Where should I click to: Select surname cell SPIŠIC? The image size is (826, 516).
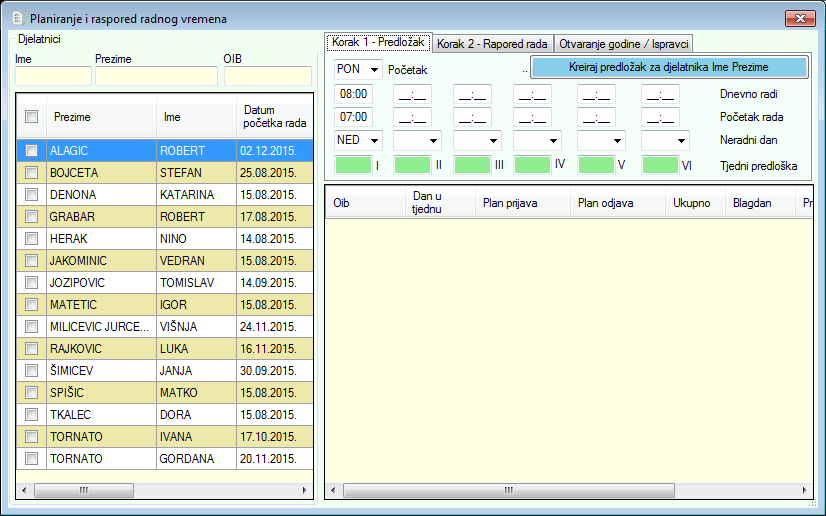[x=101, y=393]
